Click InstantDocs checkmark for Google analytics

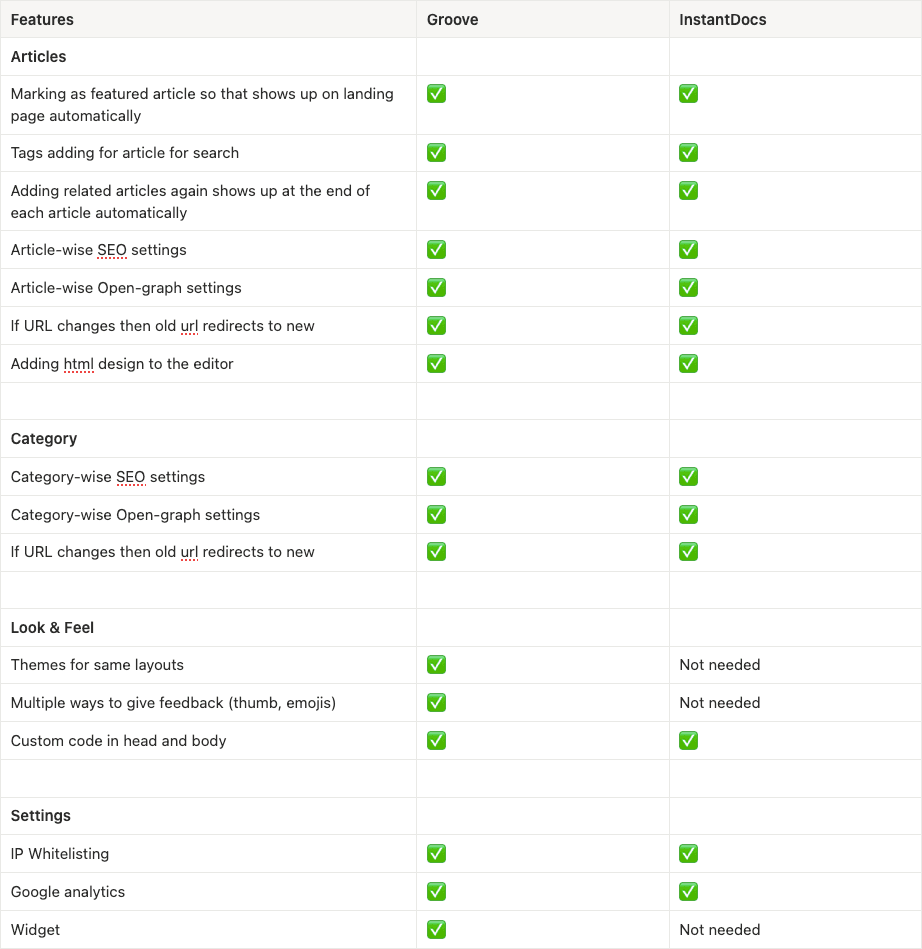(x=688, y=892)
